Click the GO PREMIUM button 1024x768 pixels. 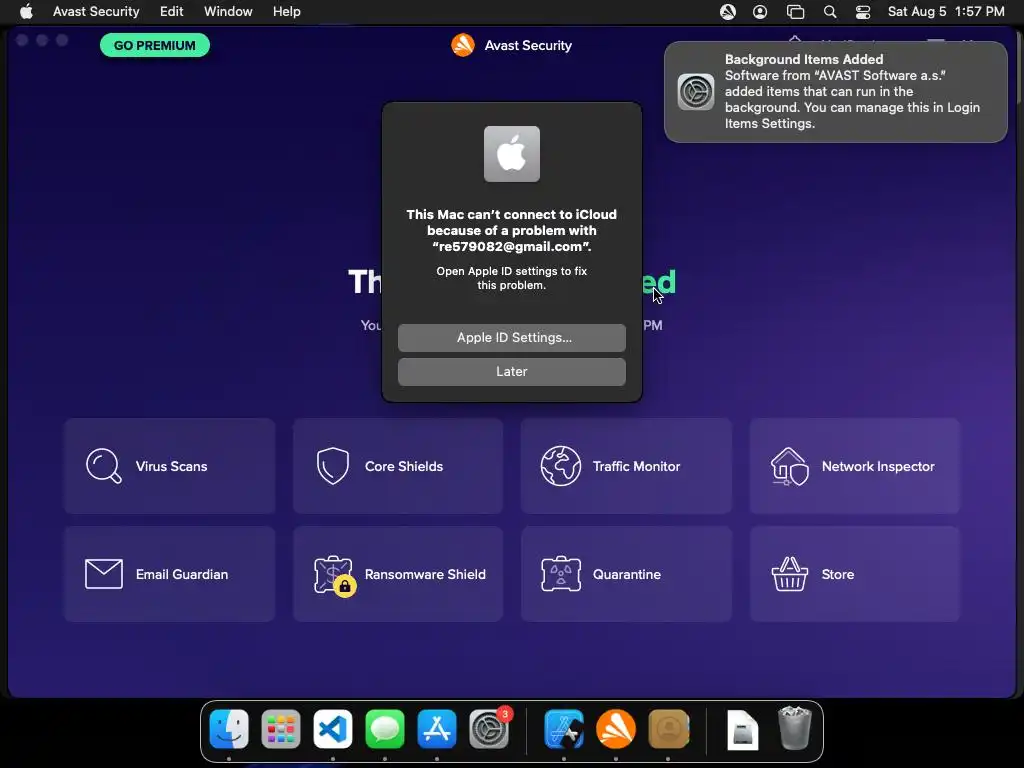tap(155, 45)
